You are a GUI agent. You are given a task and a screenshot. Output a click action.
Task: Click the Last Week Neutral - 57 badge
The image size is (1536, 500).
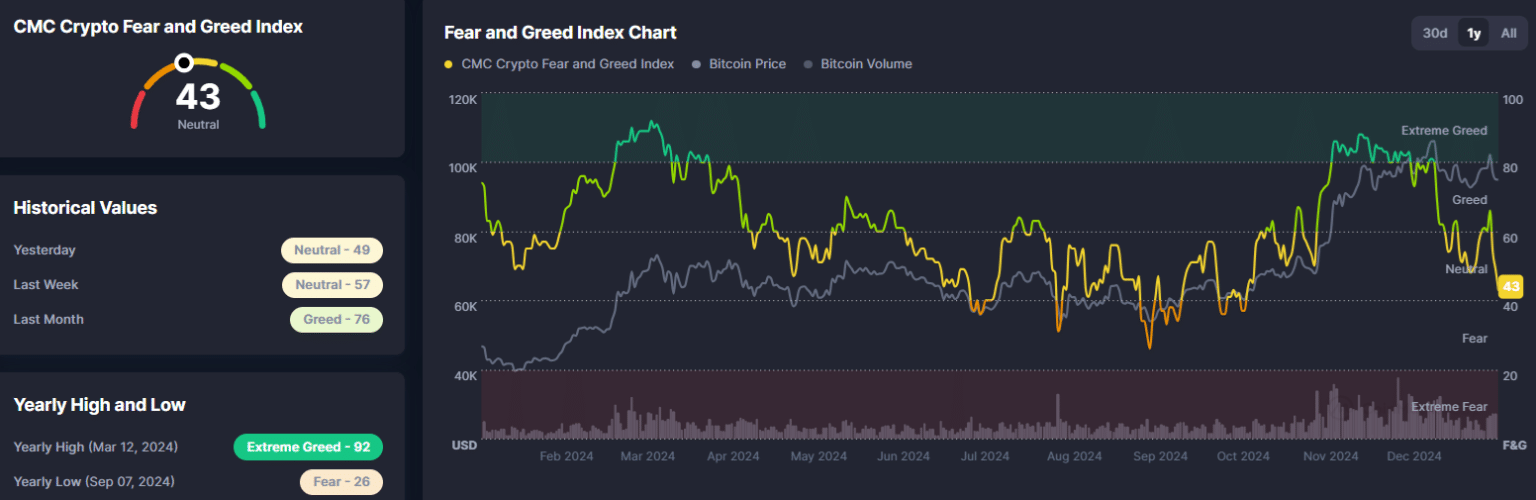[332, 285]
